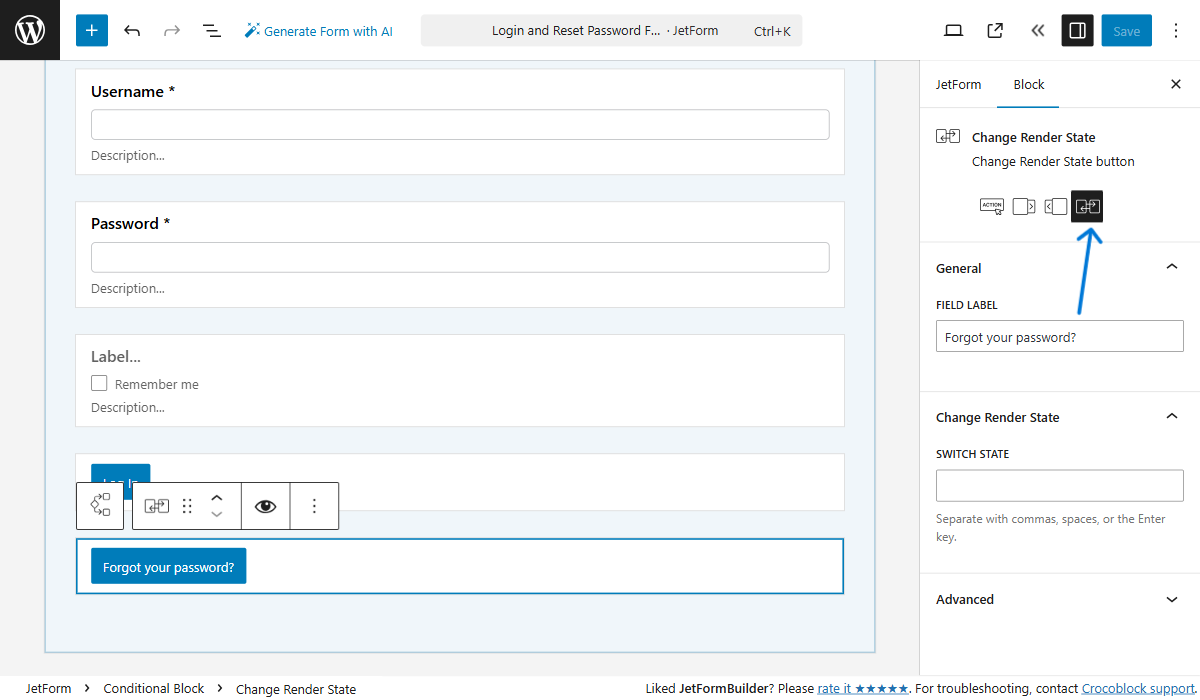Toggle the settings sidebar panel
This screenshot has width=1200, height=700.
point(1077,30)
